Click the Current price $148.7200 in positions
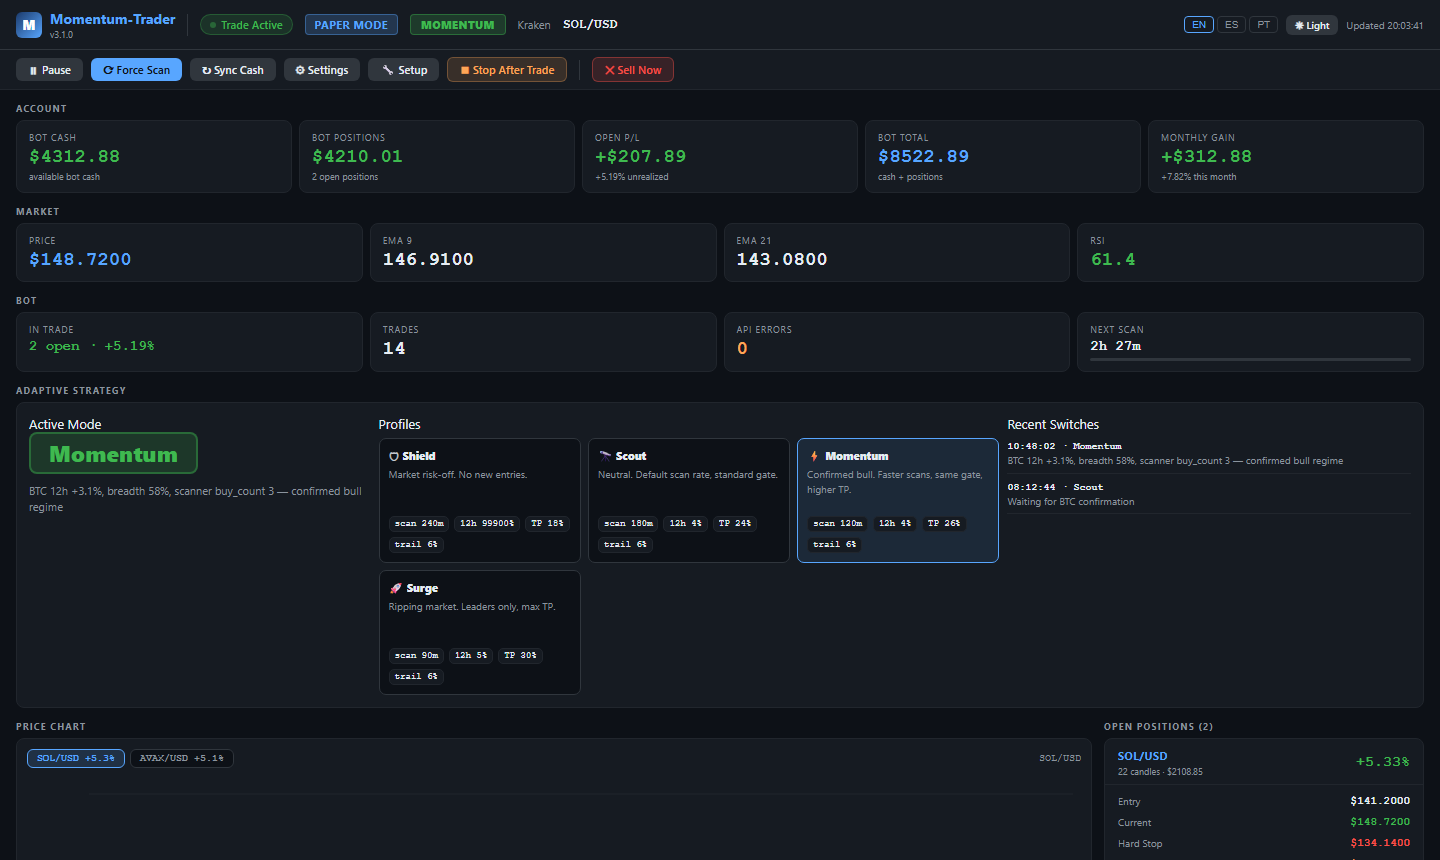The height and width of the screenshot is (860, 1440). coord(1380,822)
